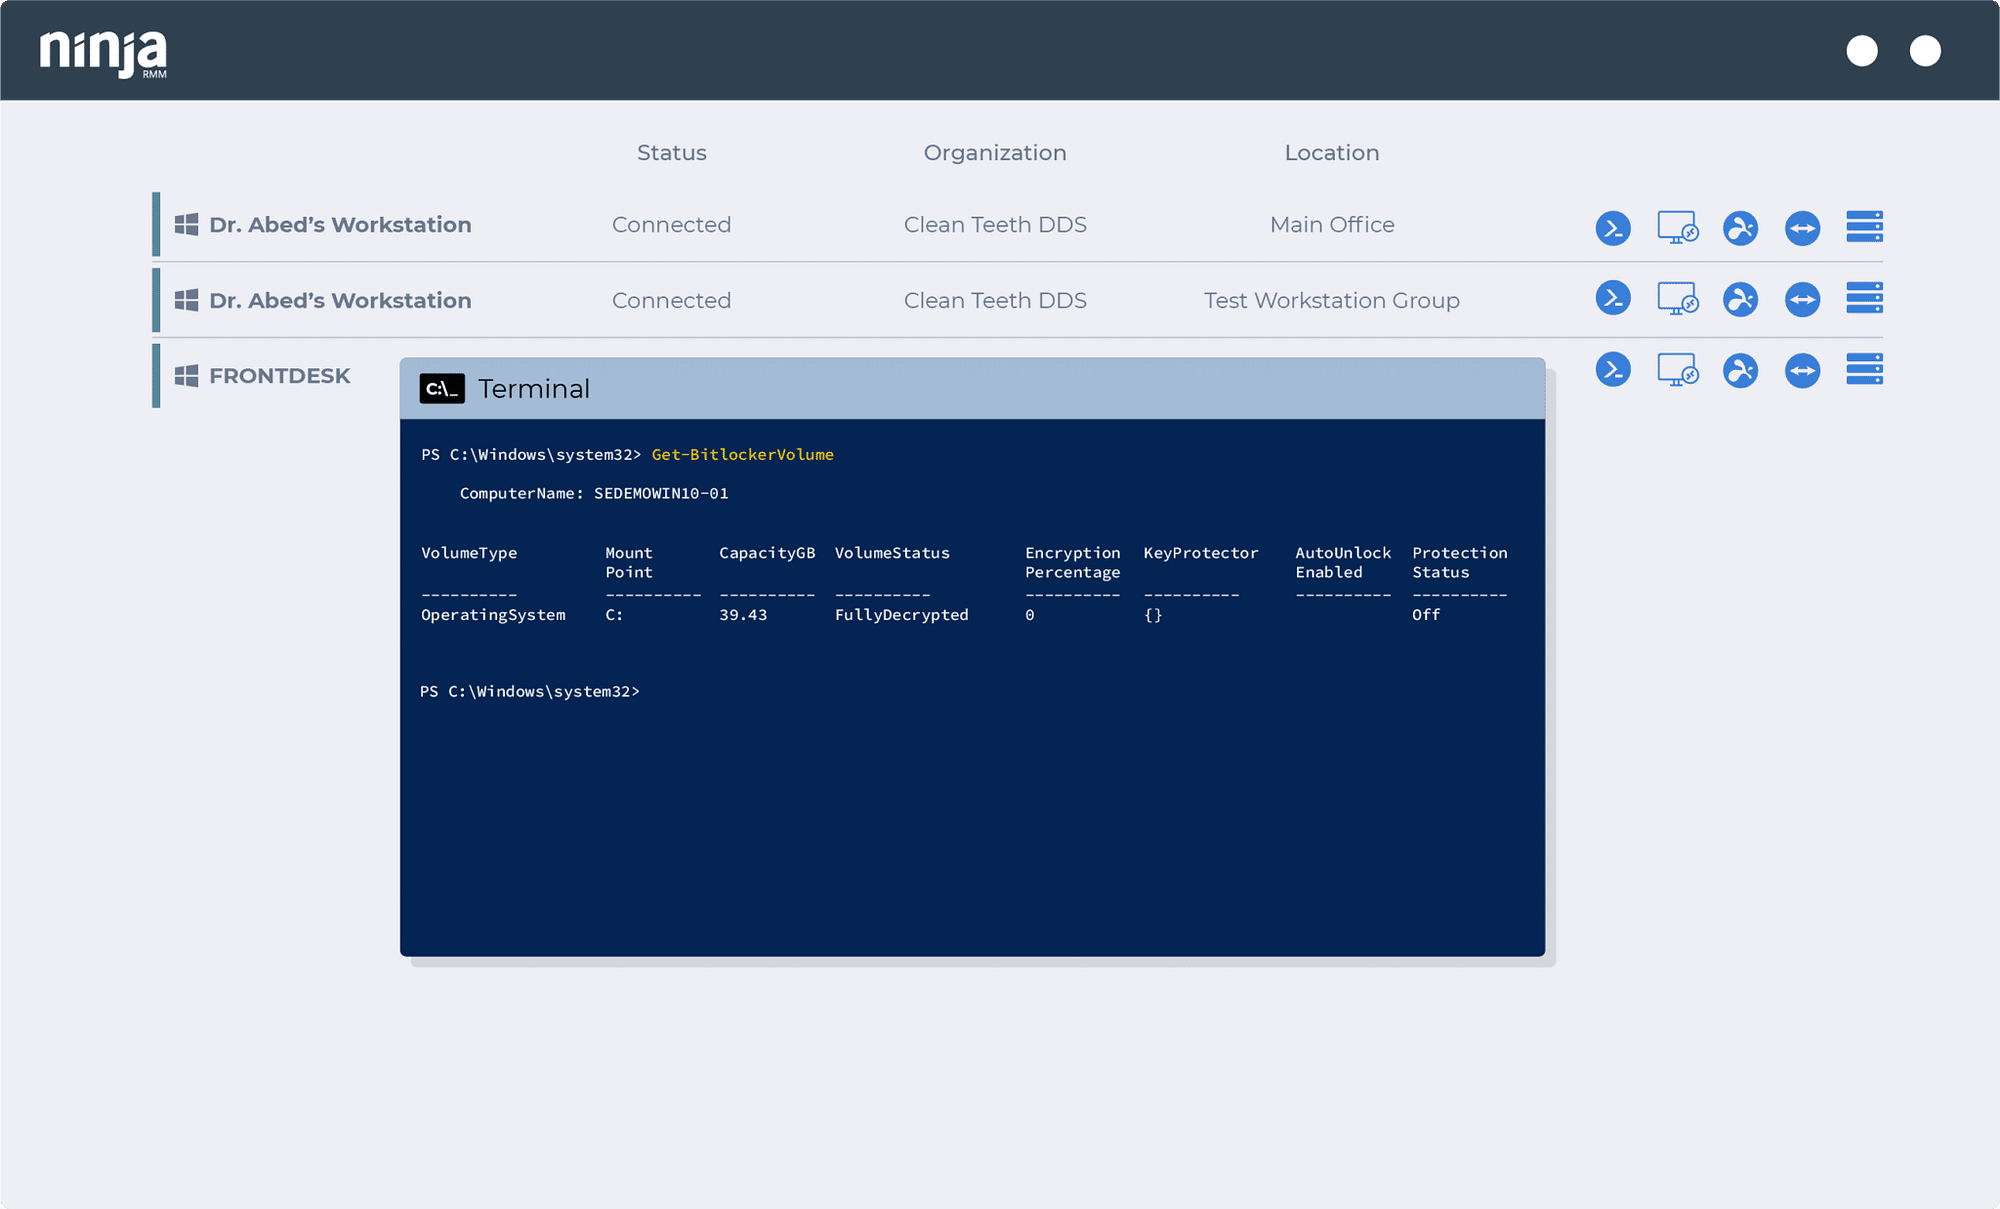
Task: Launch RDP session for Dr. Abed's Main Office workstation
Action: 1678,228
